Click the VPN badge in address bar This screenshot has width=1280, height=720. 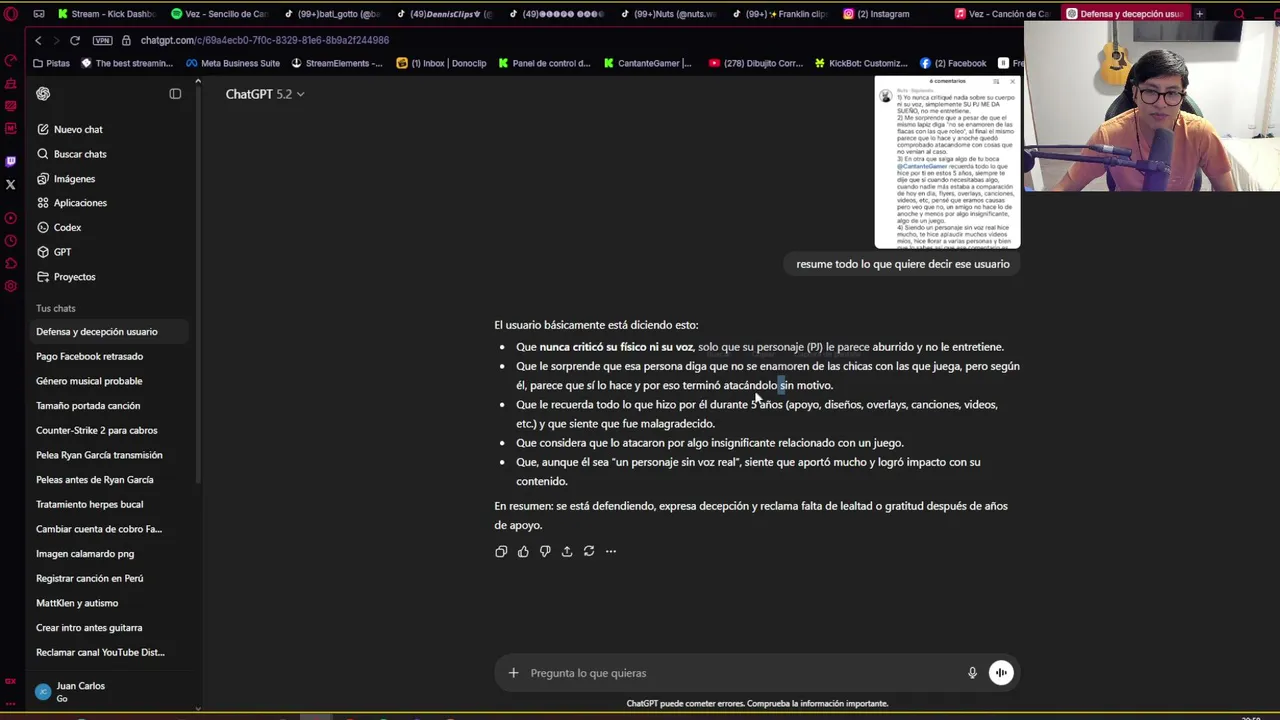(x=102, y=40)
